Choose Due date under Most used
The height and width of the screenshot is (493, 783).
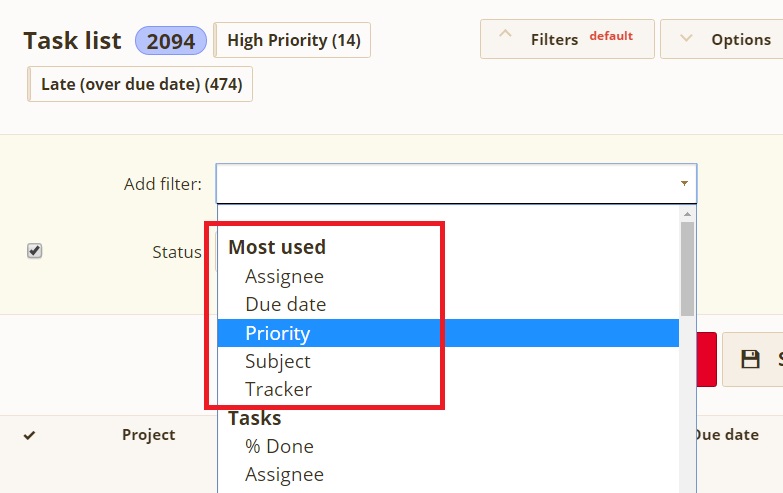click(x=286, y=304)
